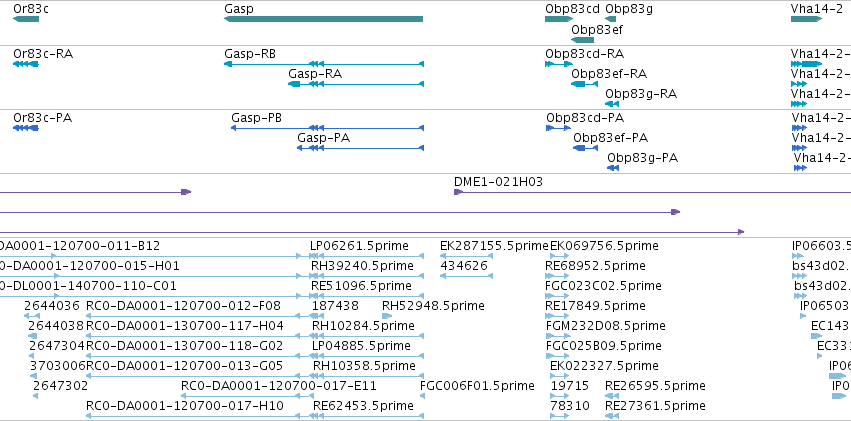Click the Gasp-RA transcript label

click(315, 74)
